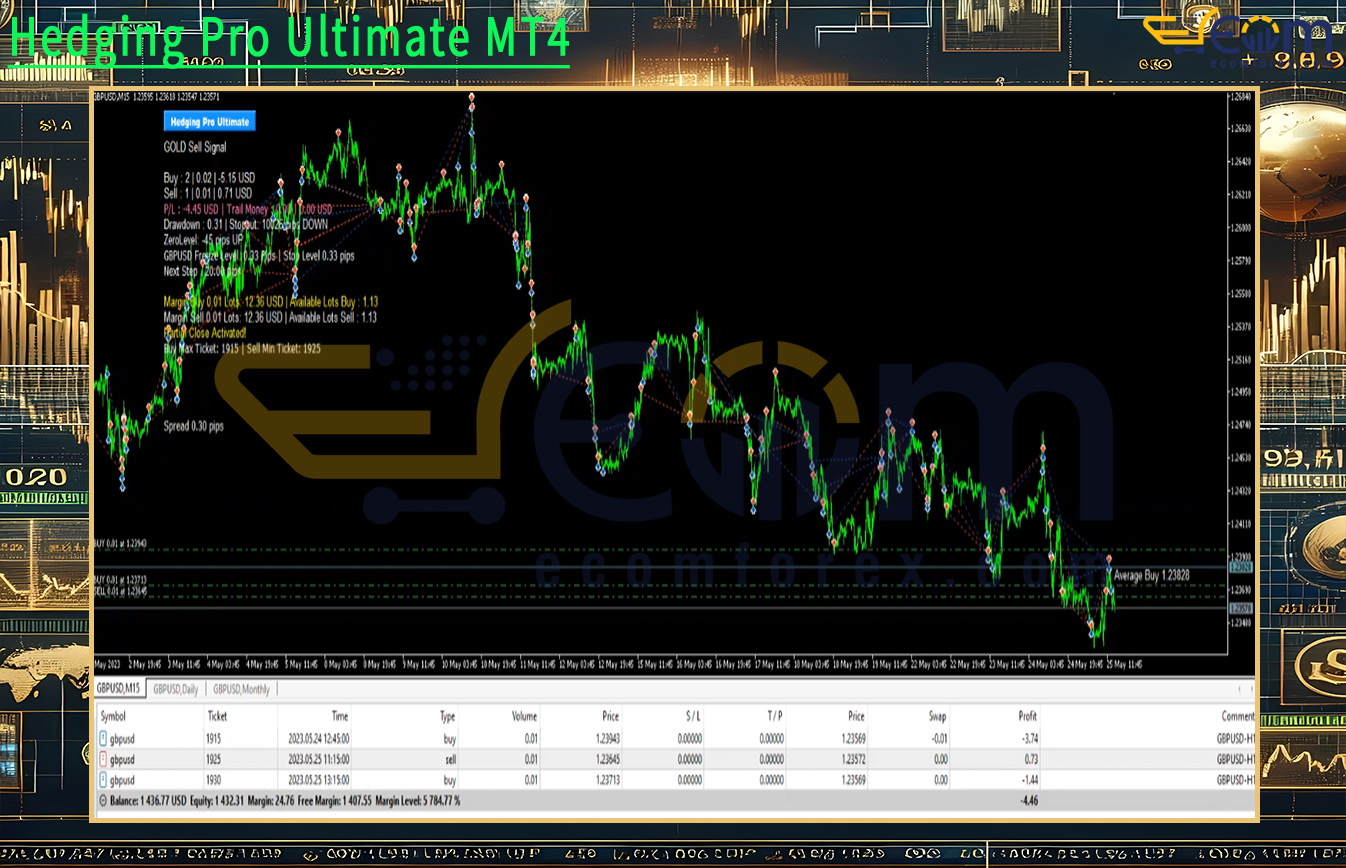Click the Hedging Pro Ultimate blue button
The height and width of the screenshot is (868, 1346).
(209, 121)
